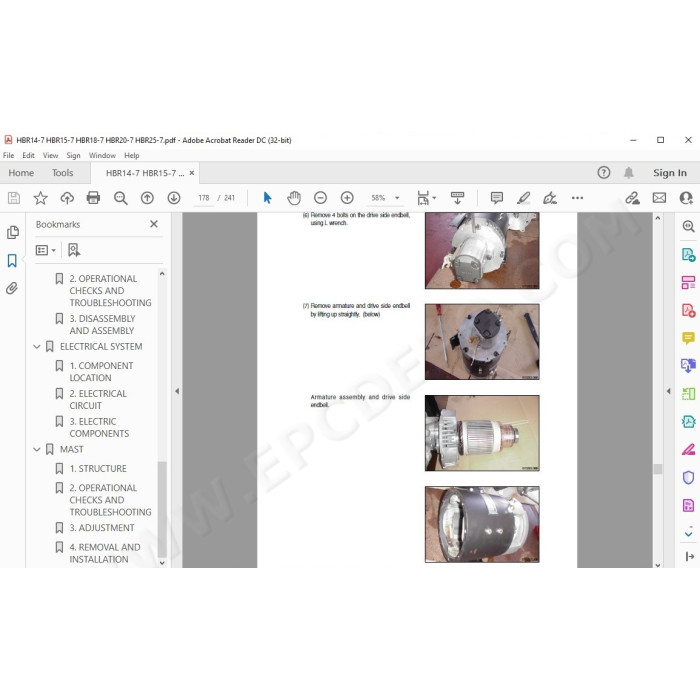Viewport: 700px width, 700px height.
Task: Show more toolbar tools ellipsis
Action: [577, 198]
